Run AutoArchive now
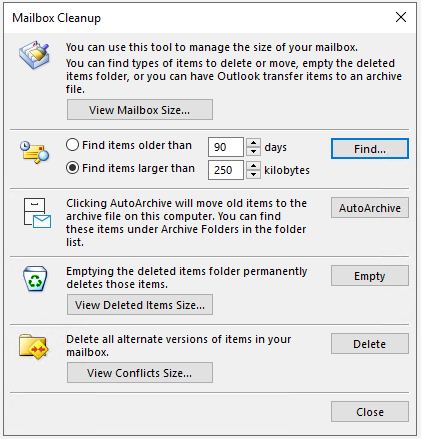 tap(370, 208)
